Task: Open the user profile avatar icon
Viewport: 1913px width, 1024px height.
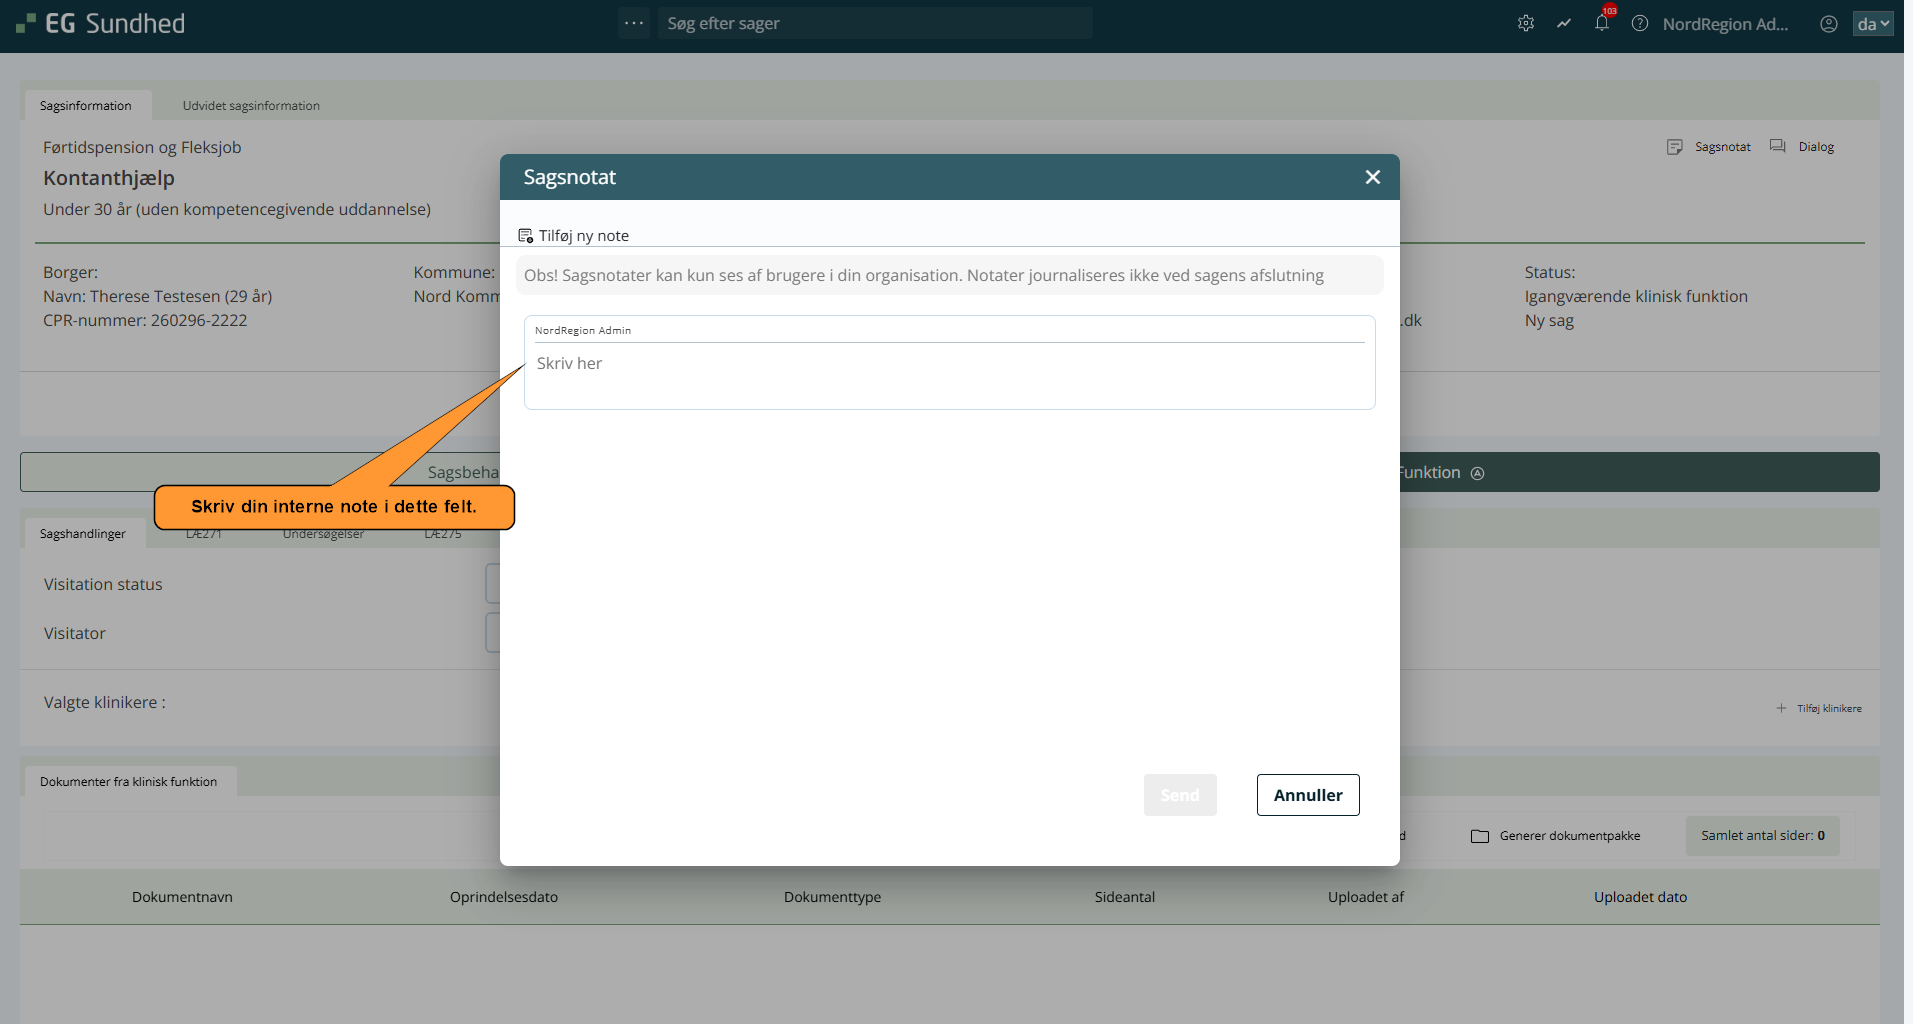Action: (1829, 24)
